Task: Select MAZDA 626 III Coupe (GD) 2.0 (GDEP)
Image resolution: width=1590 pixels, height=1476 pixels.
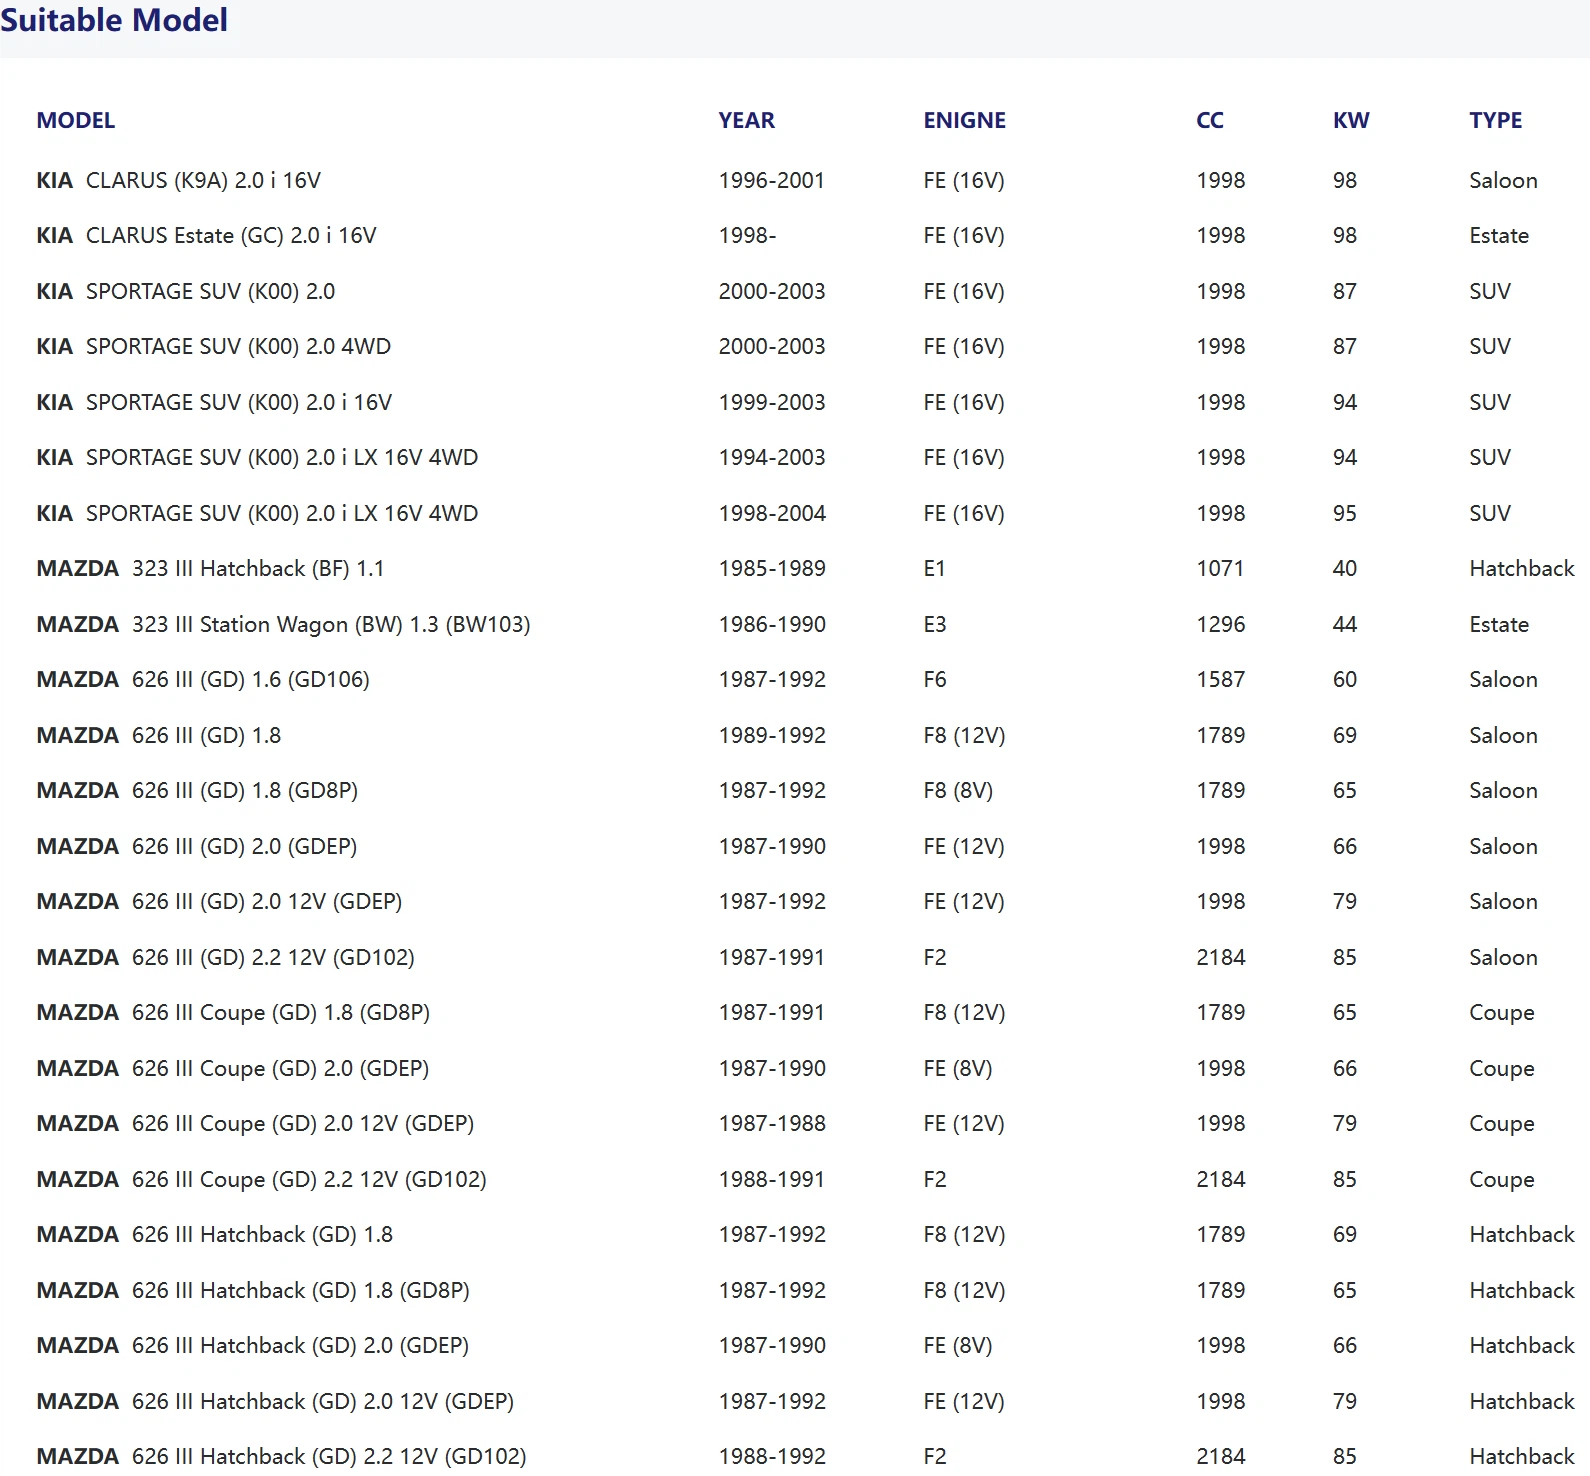Action: [x=233, y=1068]
